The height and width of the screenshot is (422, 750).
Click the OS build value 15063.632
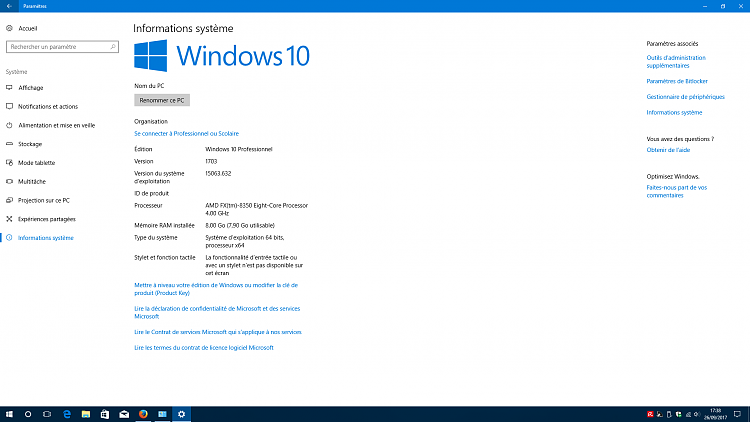click(x=218, y=174)
